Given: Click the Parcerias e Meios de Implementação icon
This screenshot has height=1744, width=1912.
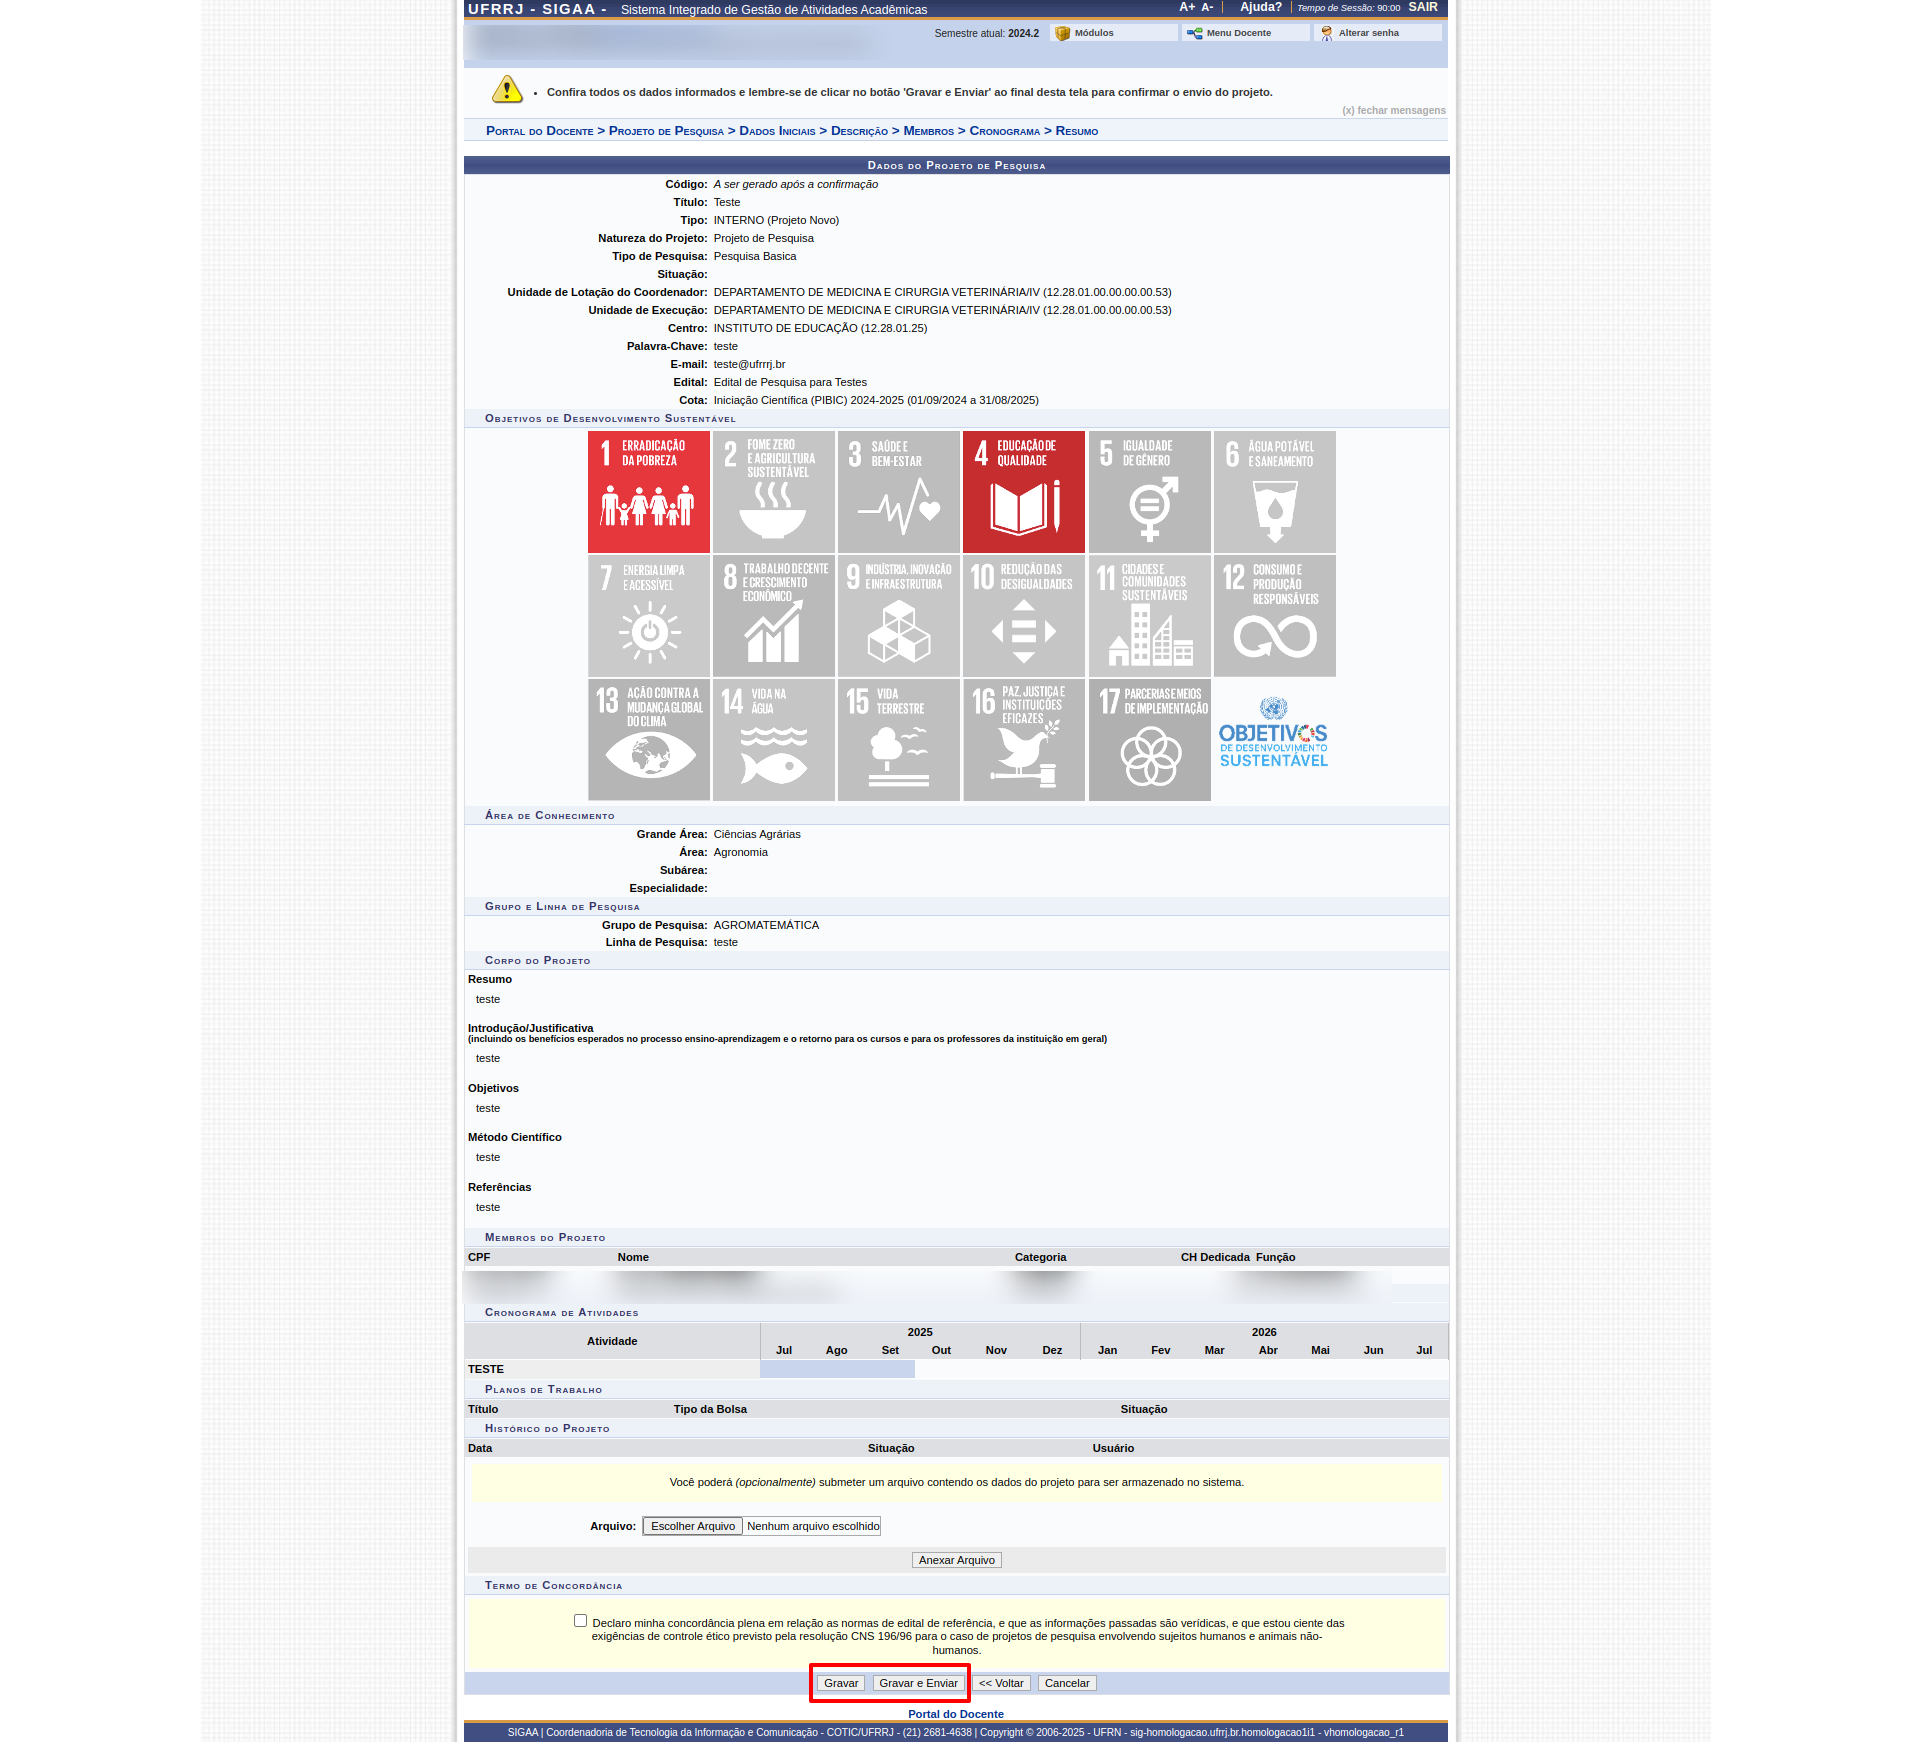Looking at the screenshot, I should (x=1149, y=740).
